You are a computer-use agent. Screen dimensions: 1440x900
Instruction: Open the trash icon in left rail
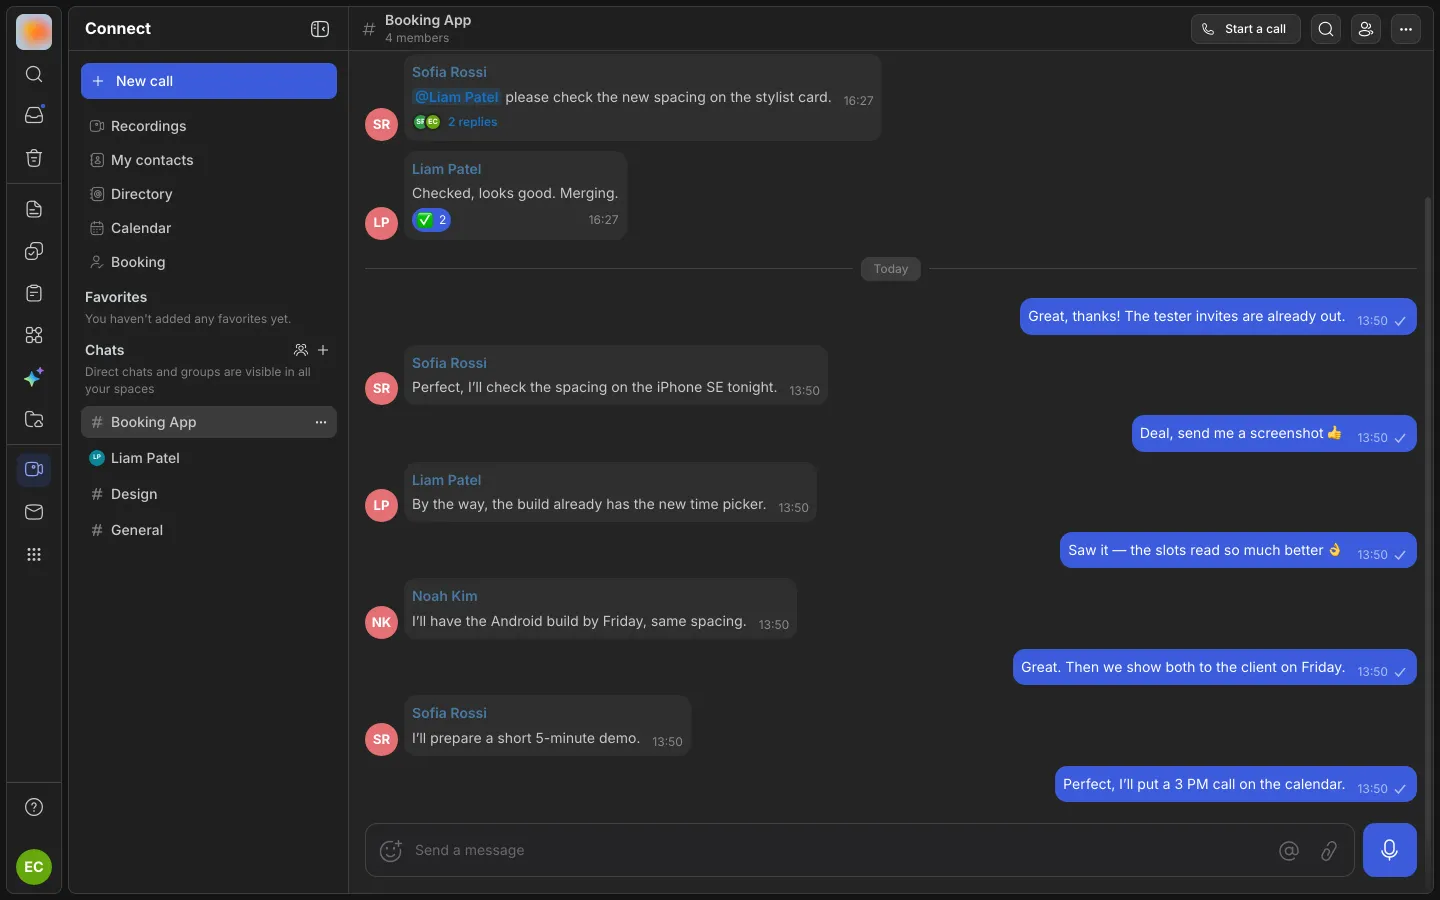point(34,158)
